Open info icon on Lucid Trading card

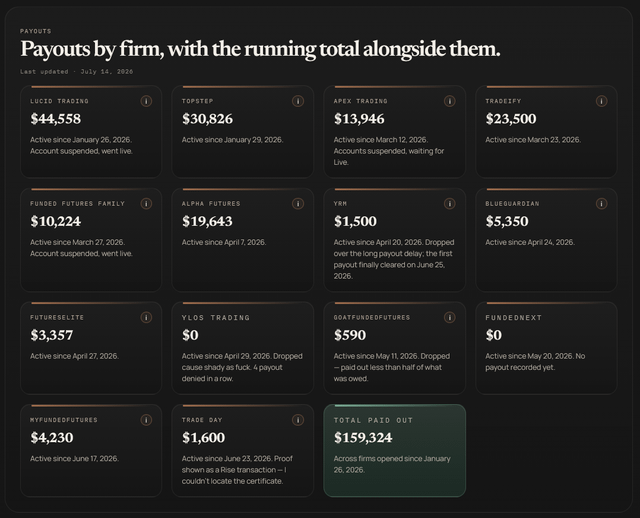pyautogui.click(x=146, y=101)
